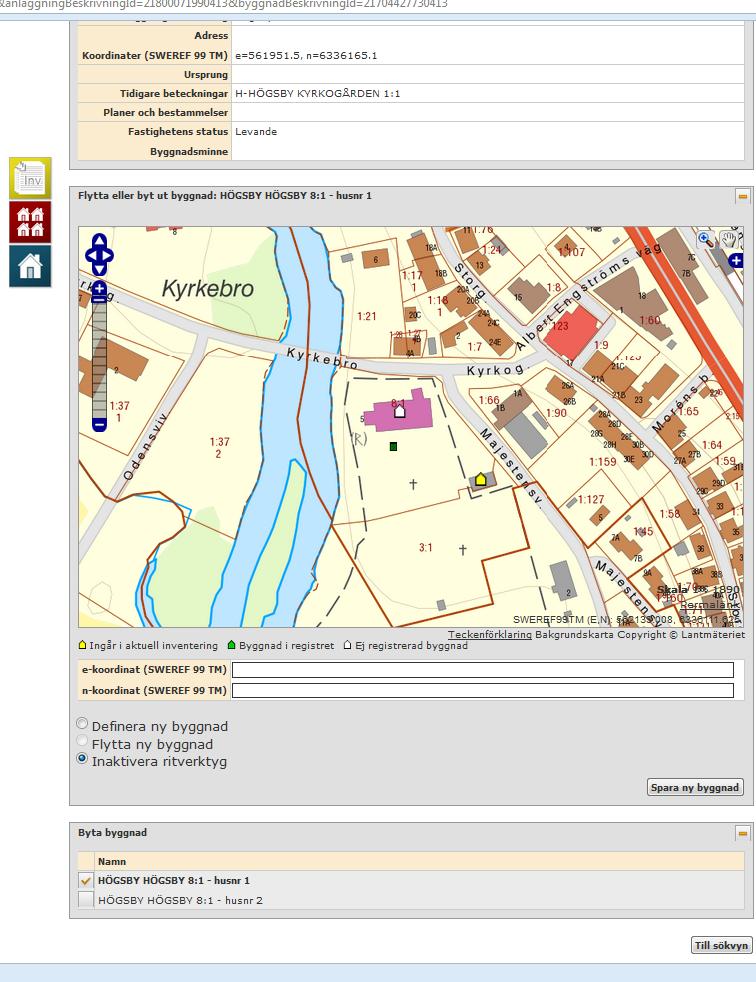
Task: Click parcel label 1:21 on map
Action: 366,316
